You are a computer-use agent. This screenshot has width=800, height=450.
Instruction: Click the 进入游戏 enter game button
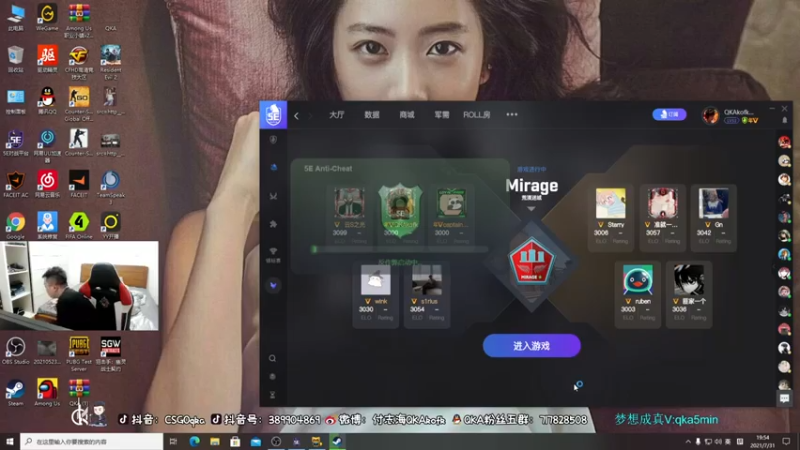(532, 346)
